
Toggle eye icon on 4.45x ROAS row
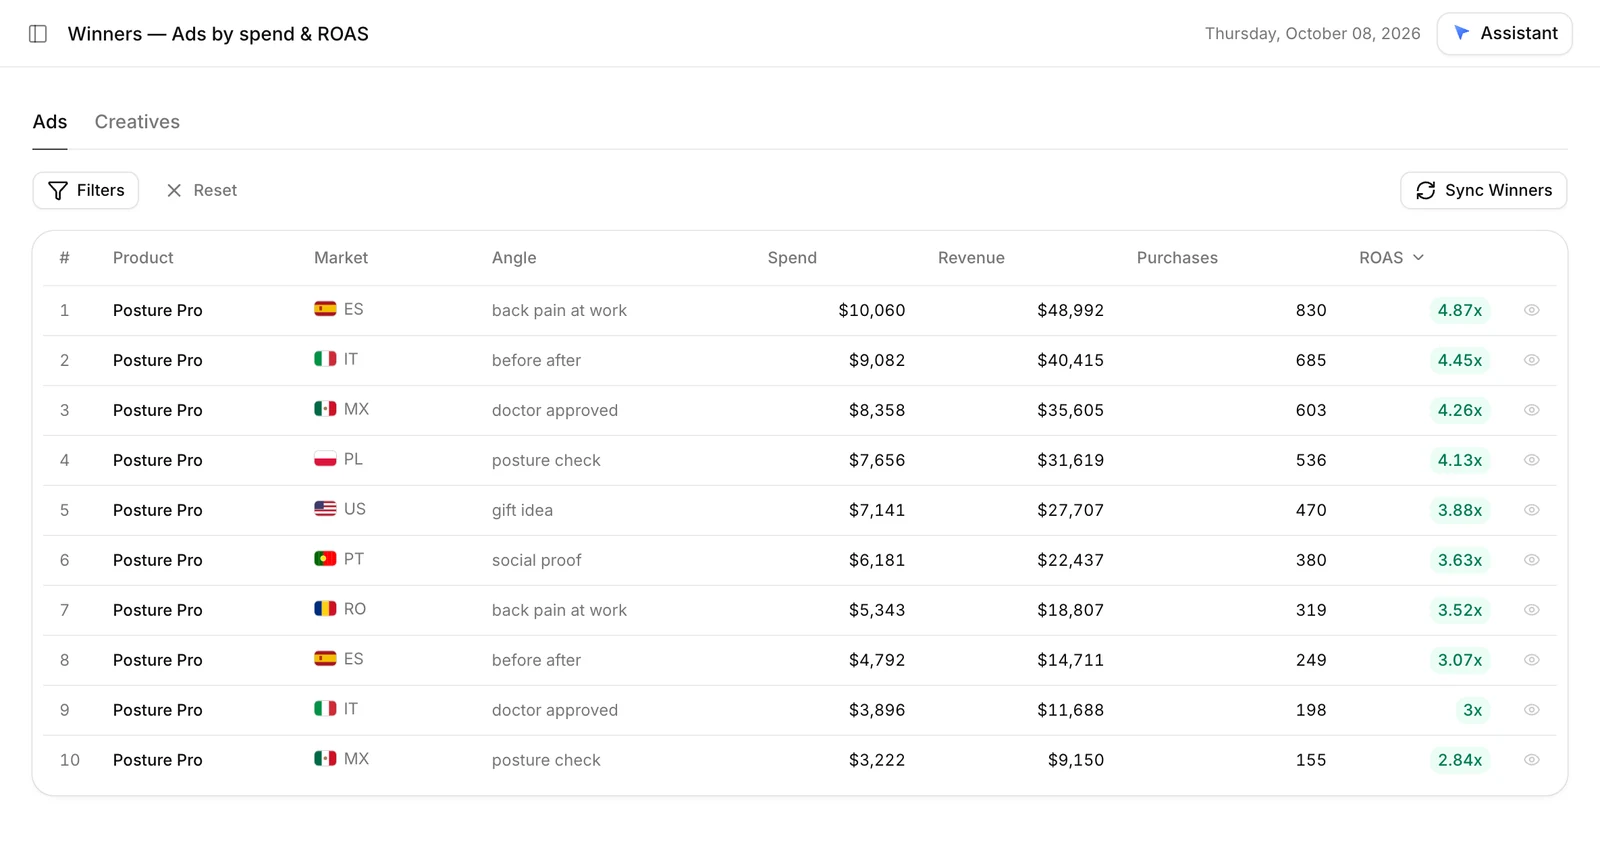pyautogui.click(x=1531, y=360)
